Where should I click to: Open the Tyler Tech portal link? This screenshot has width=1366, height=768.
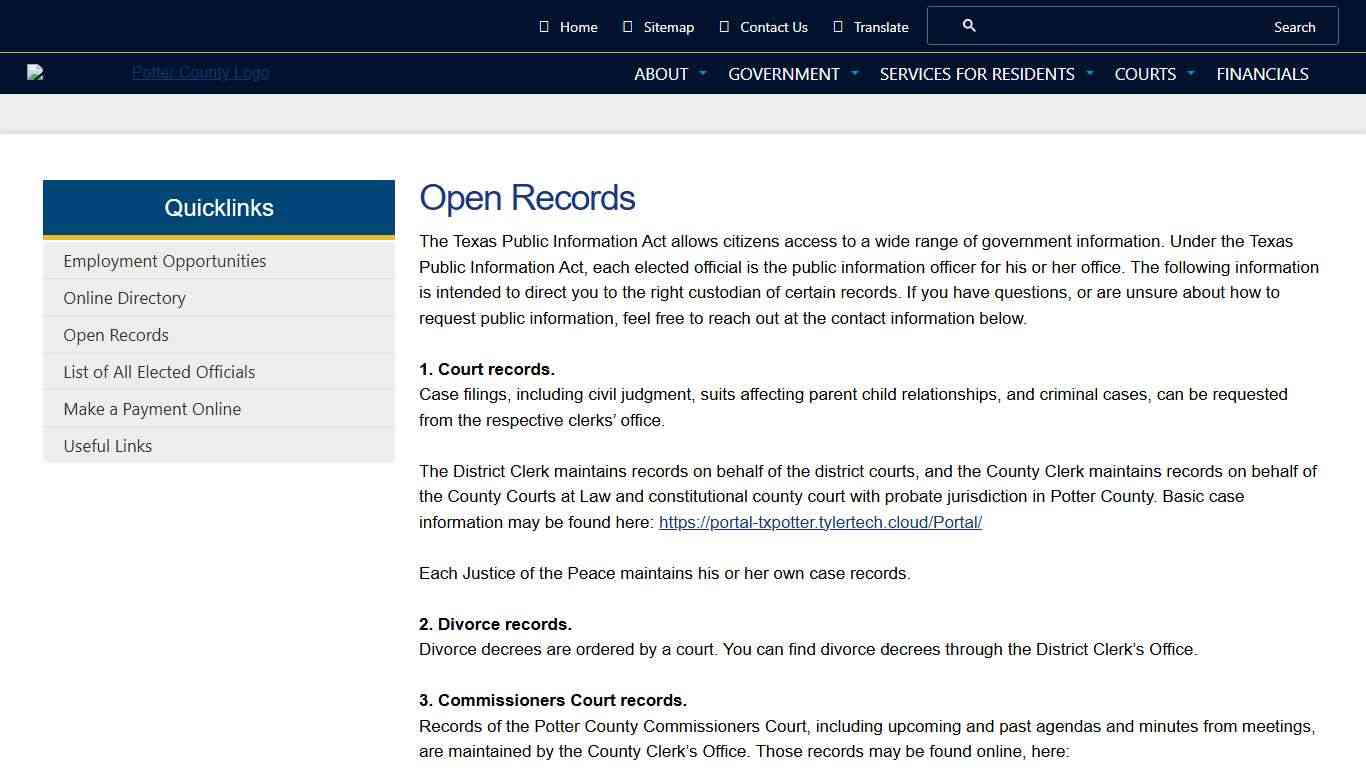pos(820,521)
